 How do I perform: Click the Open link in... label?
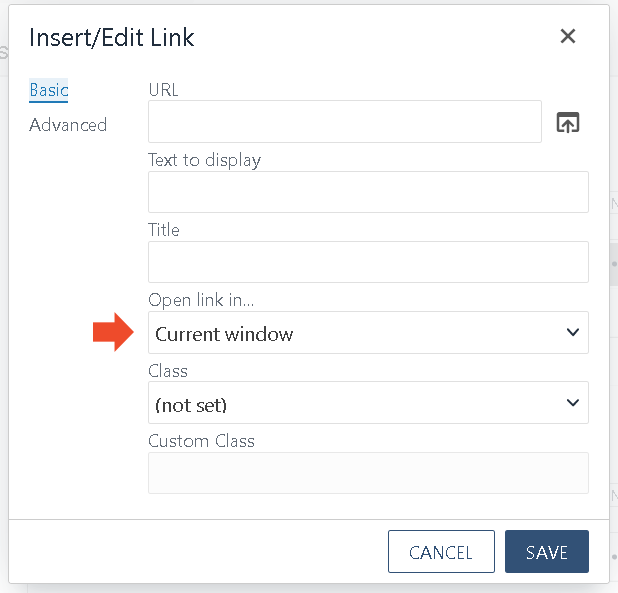tap(201, 300)
